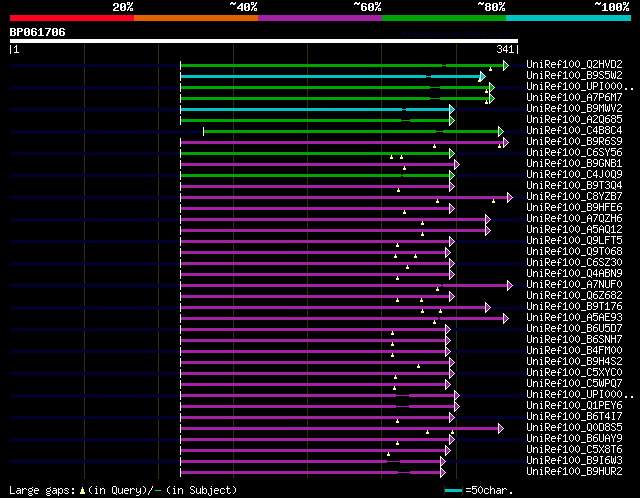Select hit name UniRef100_B9T3Q4
Screen dimensions: 640x498
[574, 185]
